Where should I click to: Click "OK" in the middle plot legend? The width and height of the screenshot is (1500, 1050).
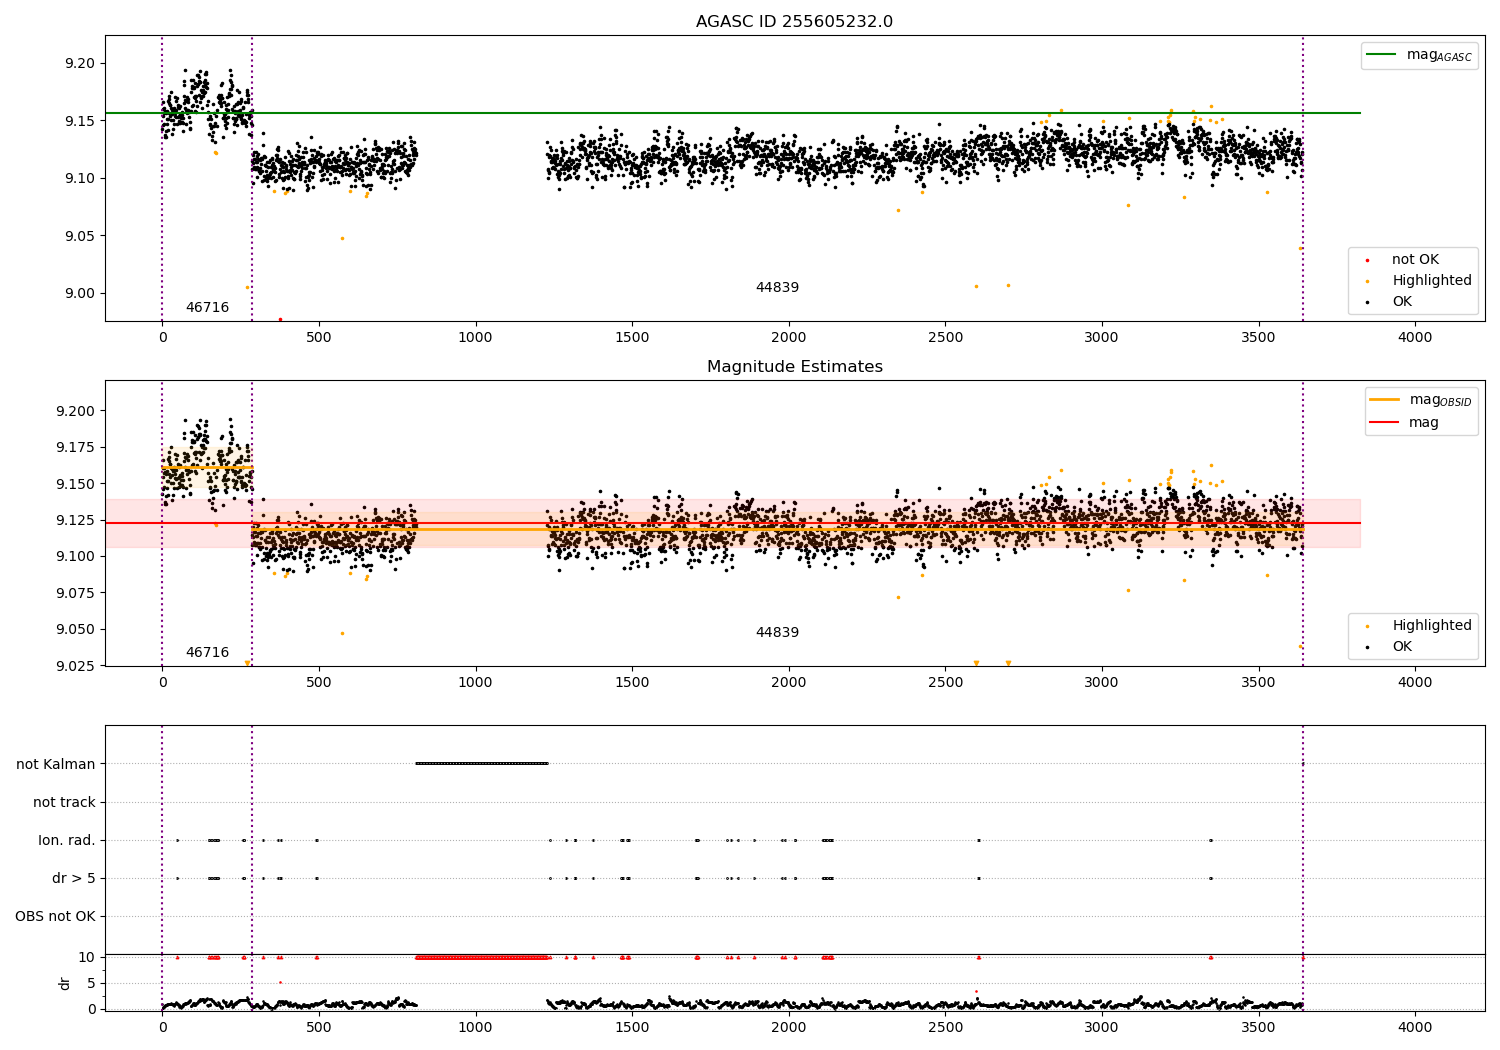coord(1402,647)
